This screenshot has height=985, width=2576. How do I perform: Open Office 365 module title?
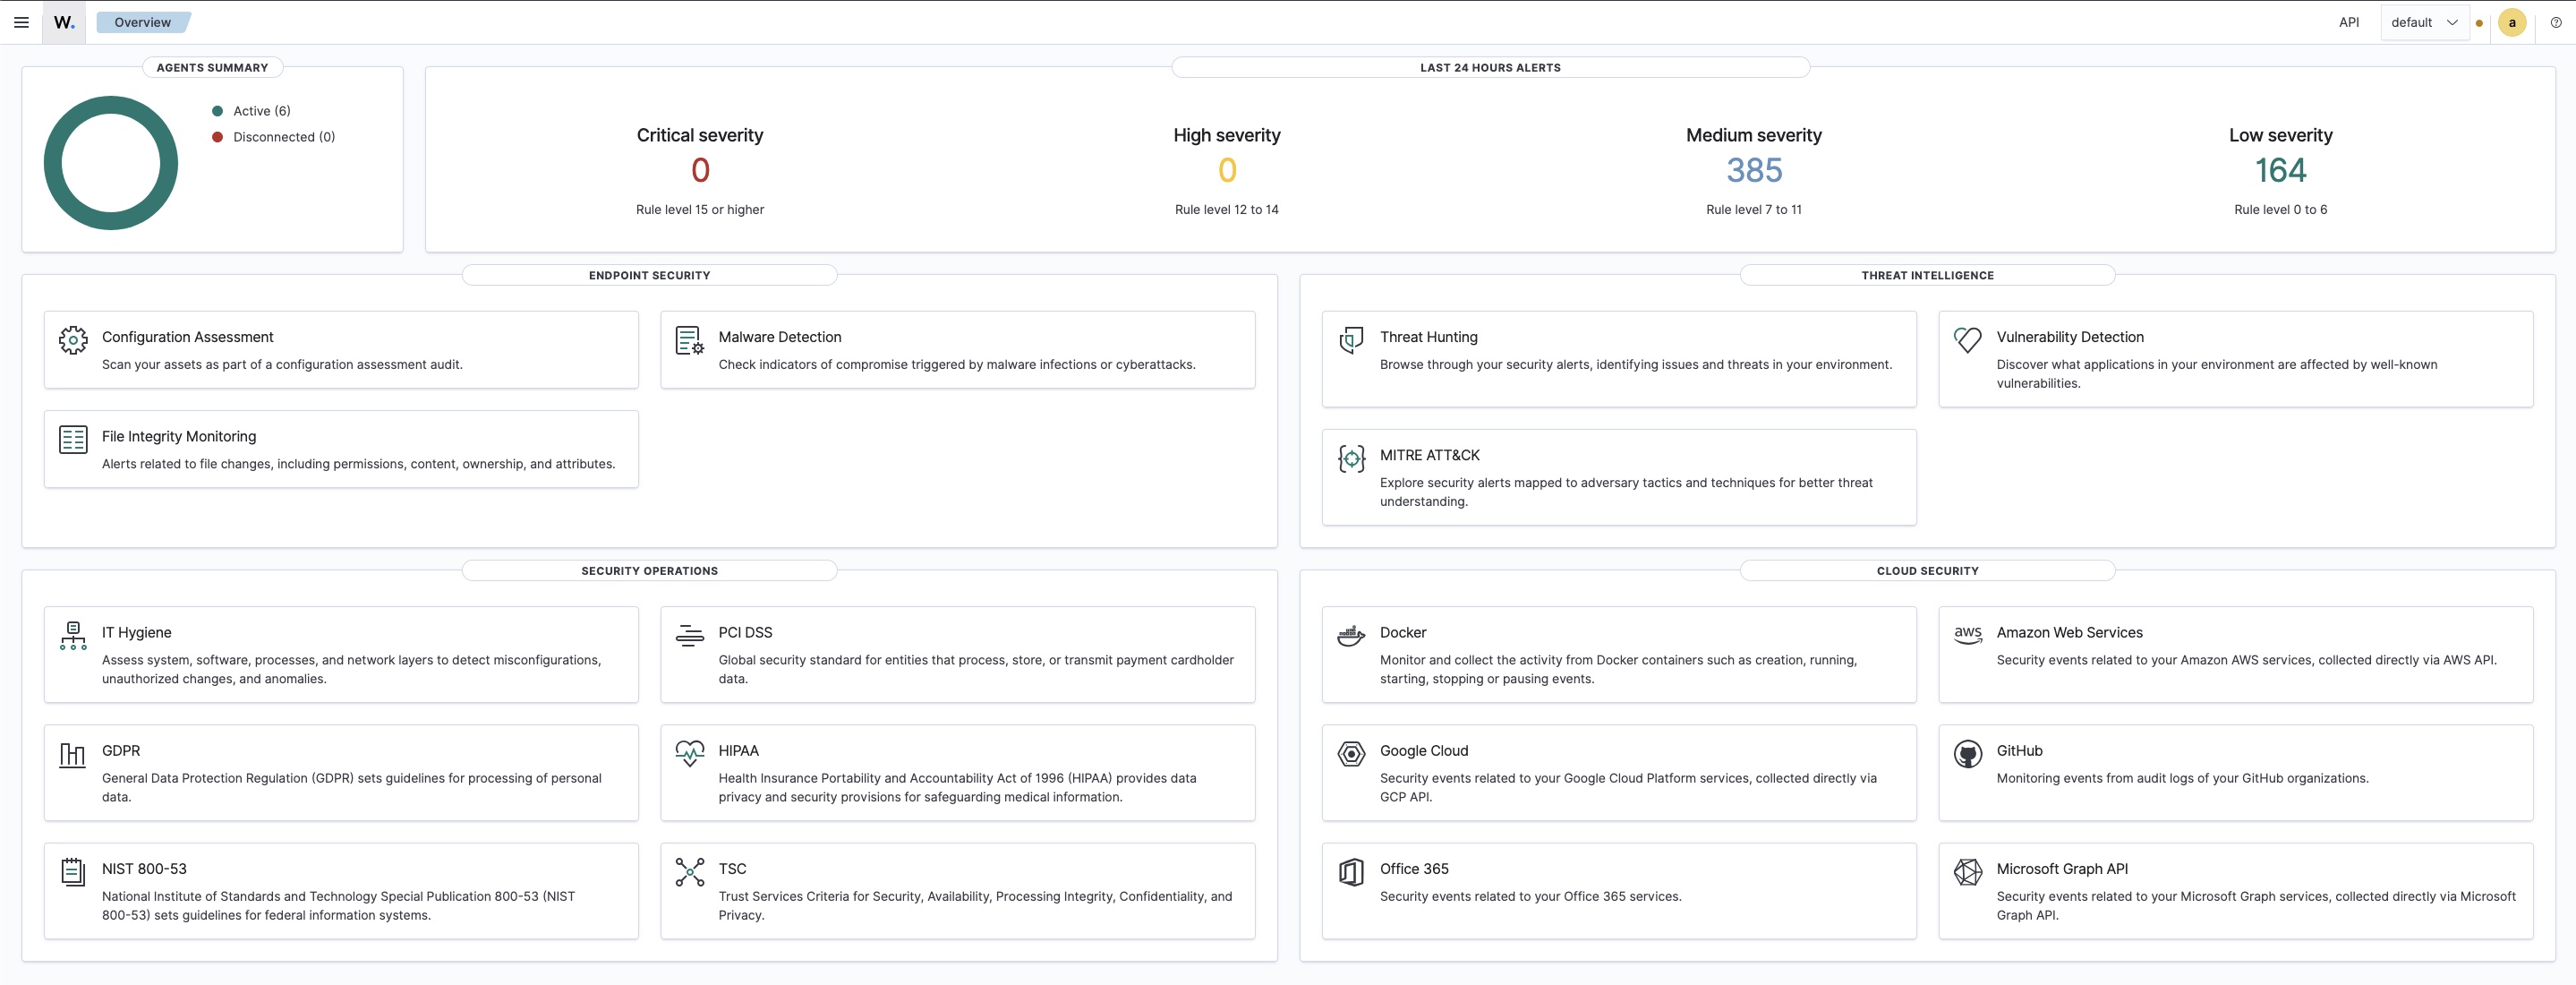coord(1414,868)
